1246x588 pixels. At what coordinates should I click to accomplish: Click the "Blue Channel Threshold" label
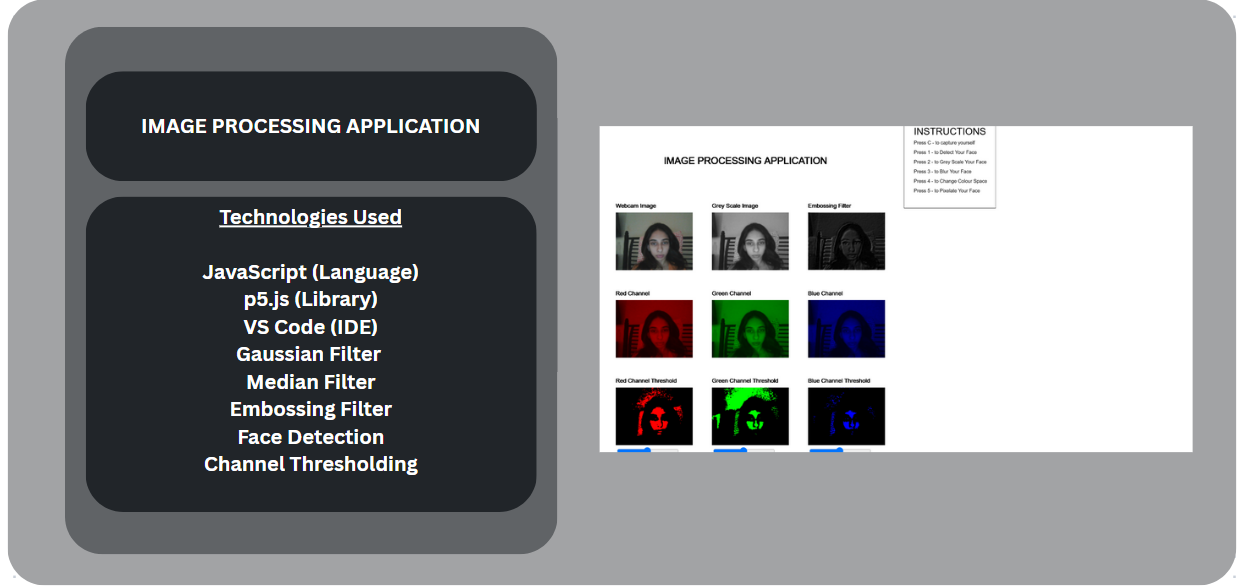click(x=841, y=381)
